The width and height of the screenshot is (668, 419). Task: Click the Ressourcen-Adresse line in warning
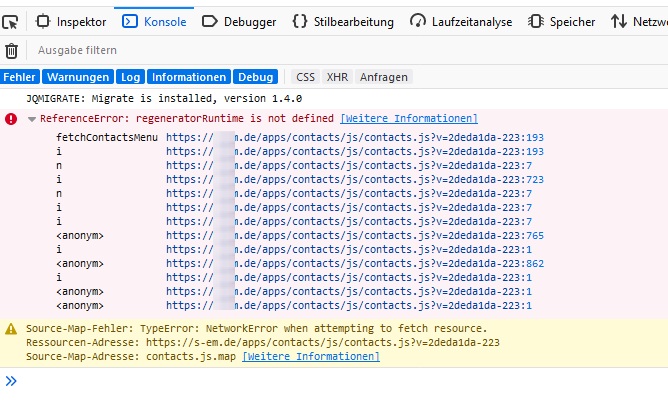pyautogui.click(x=263, y=342)
